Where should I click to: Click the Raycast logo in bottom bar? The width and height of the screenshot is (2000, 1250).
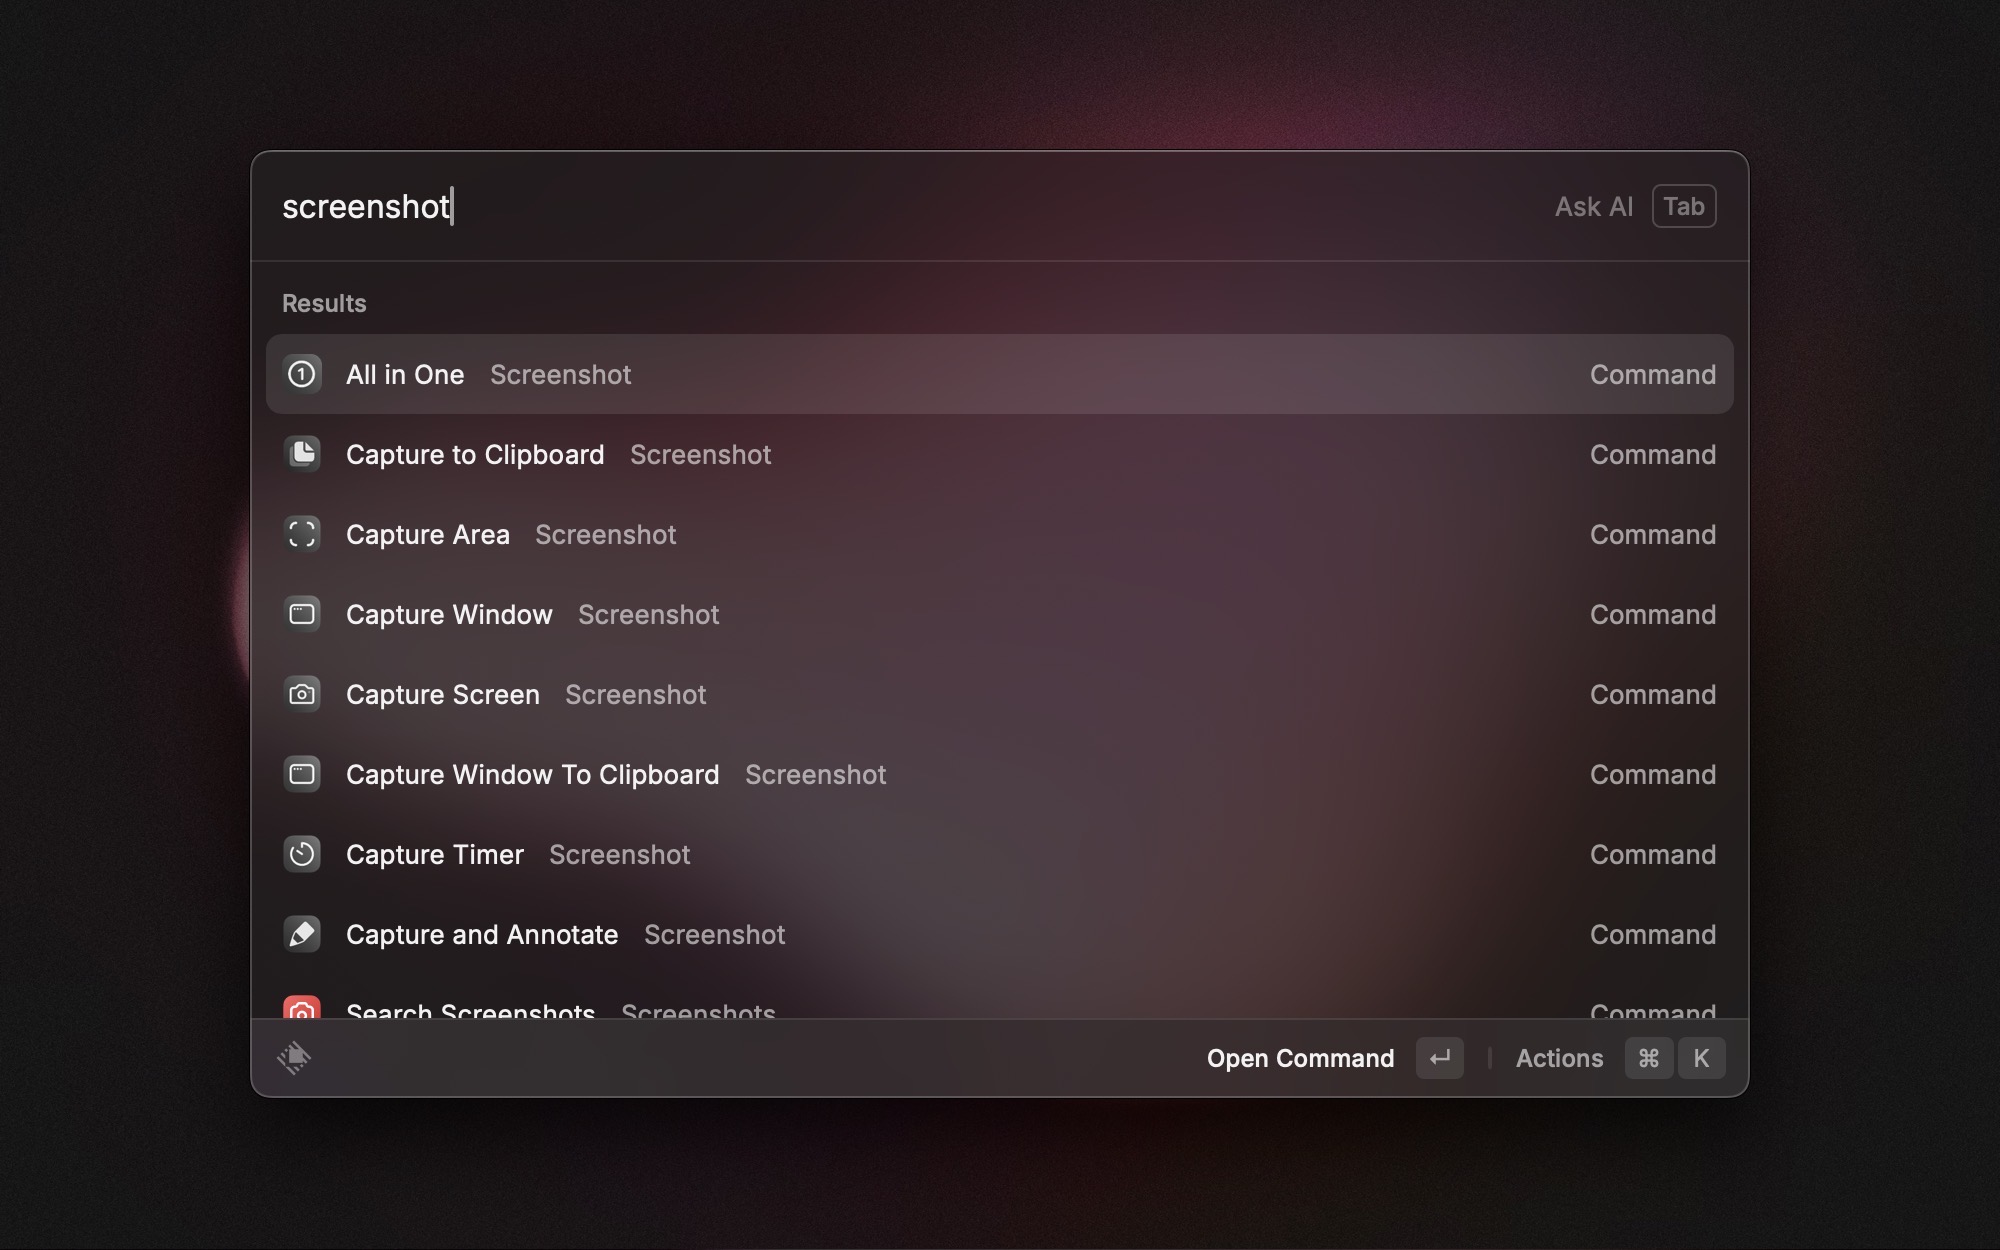click(294, 1058)
